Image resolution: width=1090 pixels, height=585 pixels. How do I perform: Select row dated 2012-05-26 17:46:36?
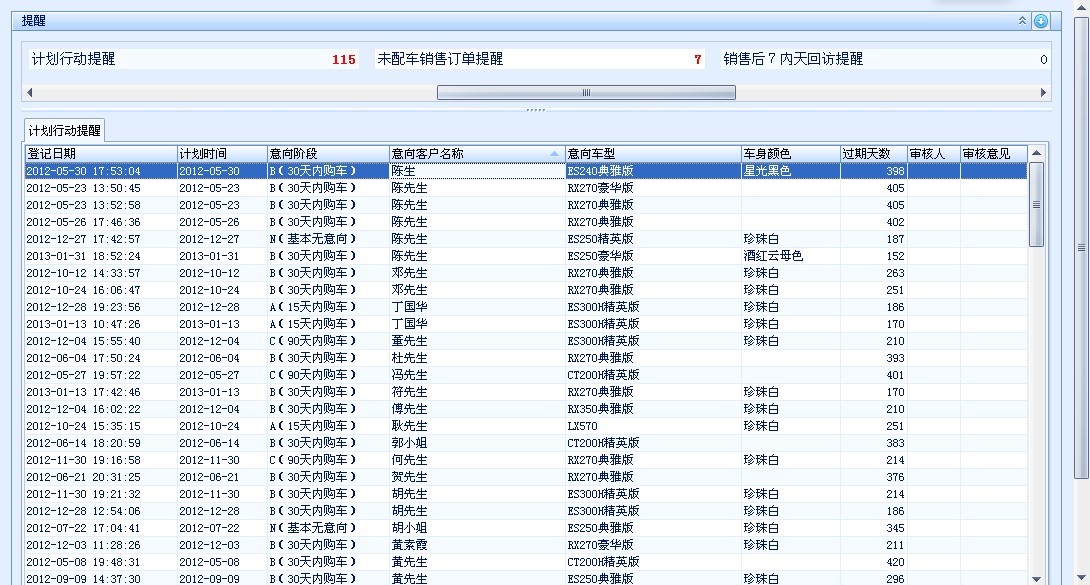[526, 222]
